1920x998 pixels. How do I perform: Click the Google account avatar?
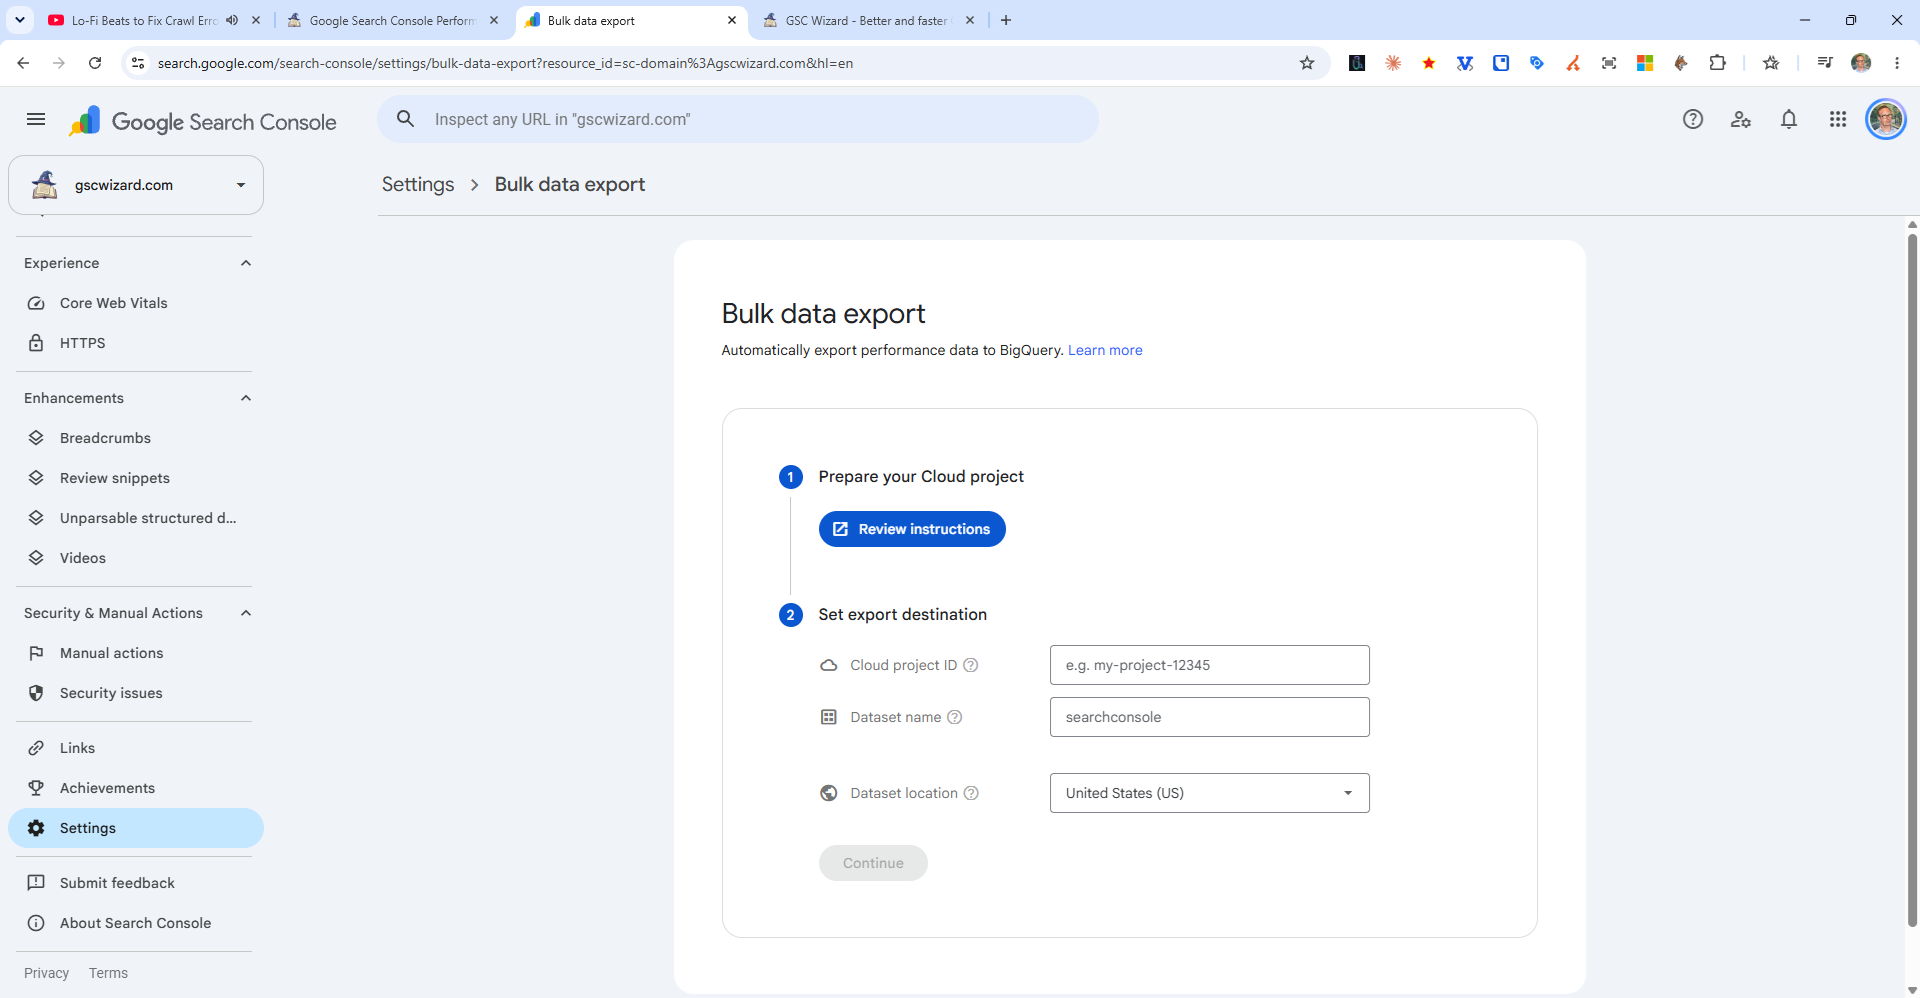click(x=1886, y=120)
